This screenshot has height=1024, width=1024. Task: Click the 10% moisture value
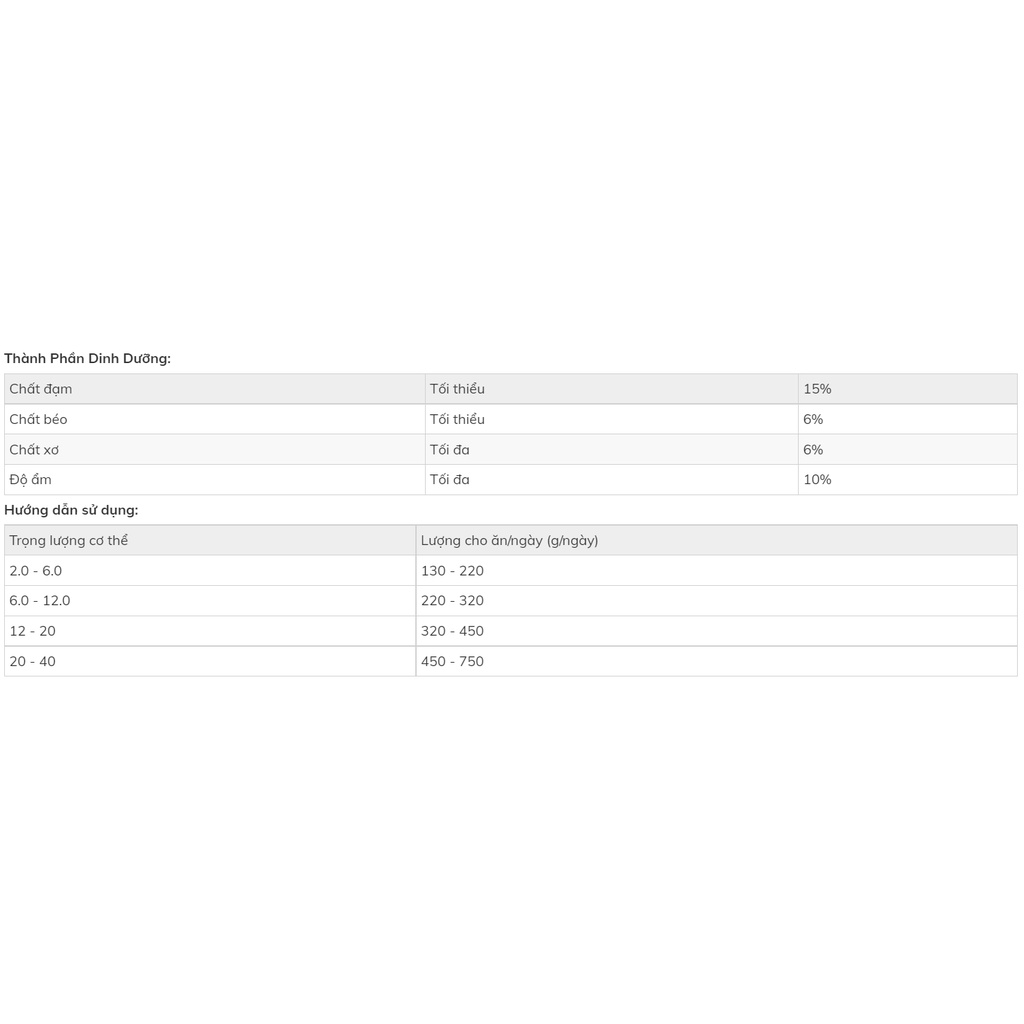click(x=817, y=480)
